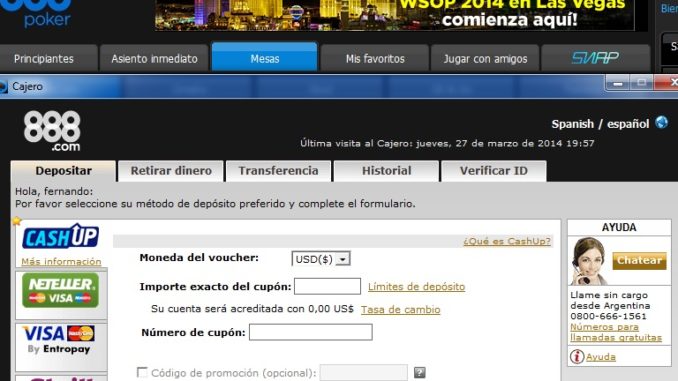
Task: Select the CashUp payment method logo
Action: tap(61, 237)
